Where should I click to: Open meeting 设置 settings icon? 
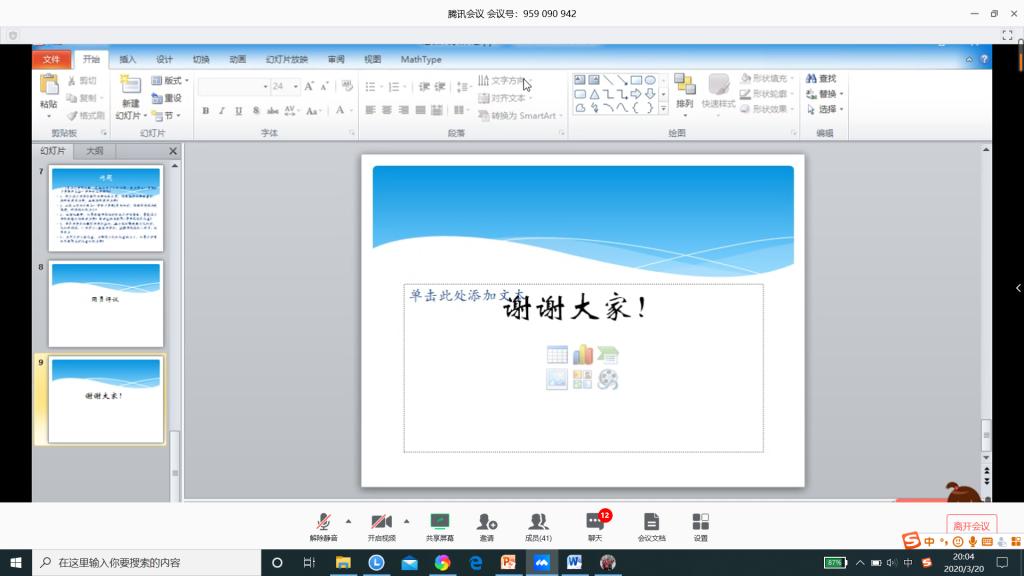pos(700,524)
